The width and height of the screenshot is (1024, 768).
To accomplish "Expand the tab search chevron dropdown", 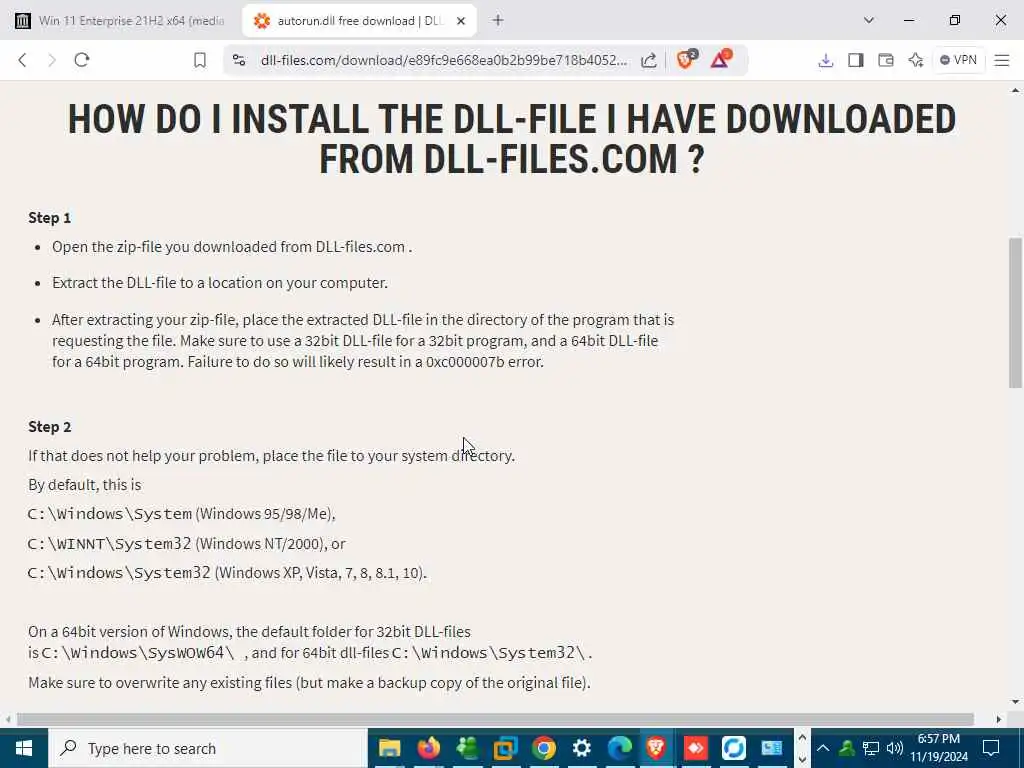I will point(869,20).
